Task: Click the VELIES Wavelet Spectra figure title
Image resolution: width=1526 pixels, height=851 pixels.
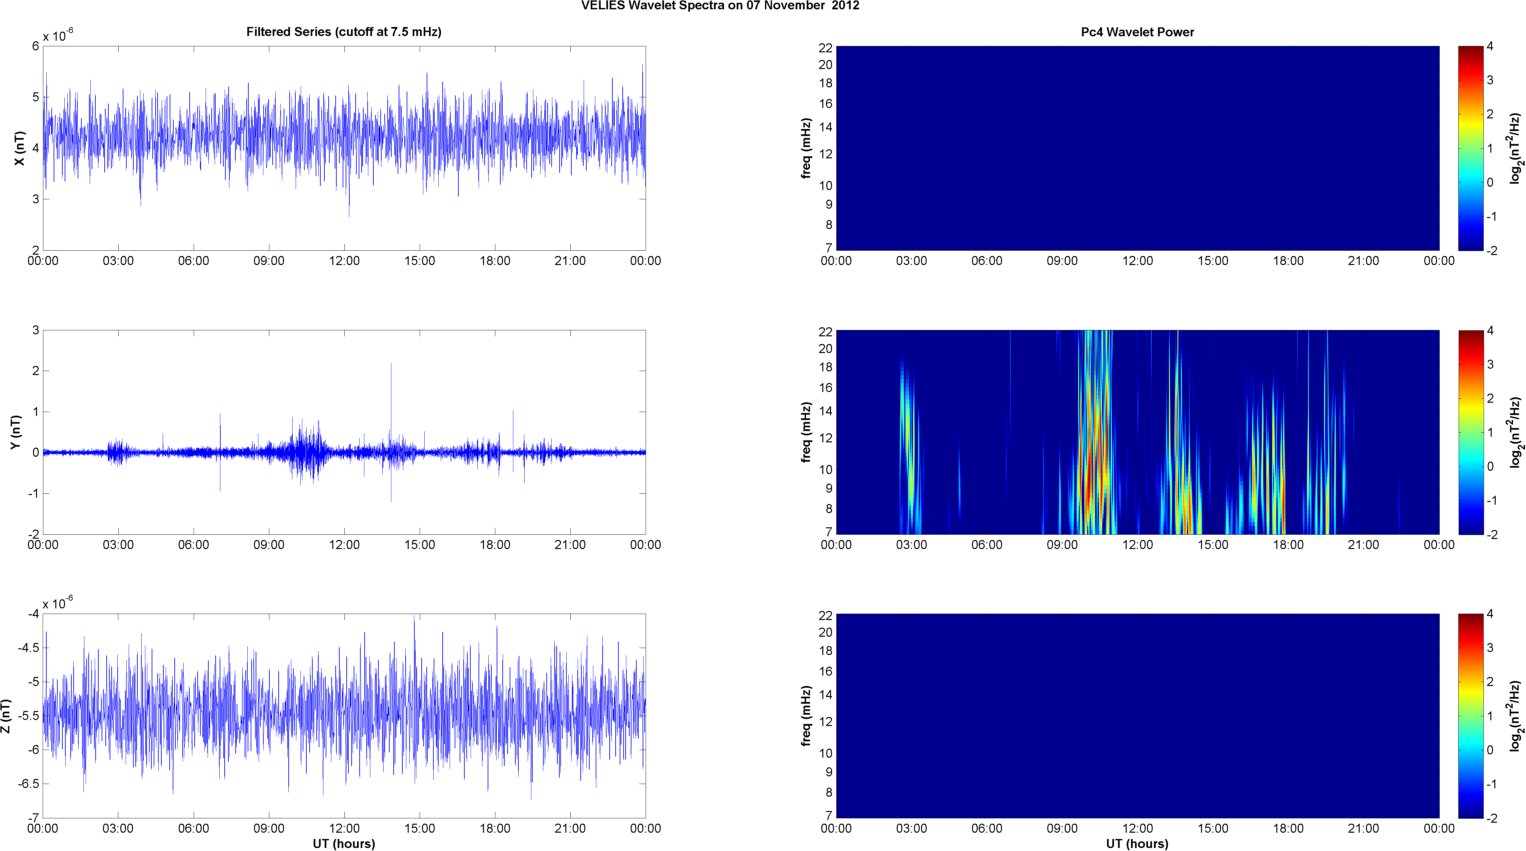Action: point(719,6)
